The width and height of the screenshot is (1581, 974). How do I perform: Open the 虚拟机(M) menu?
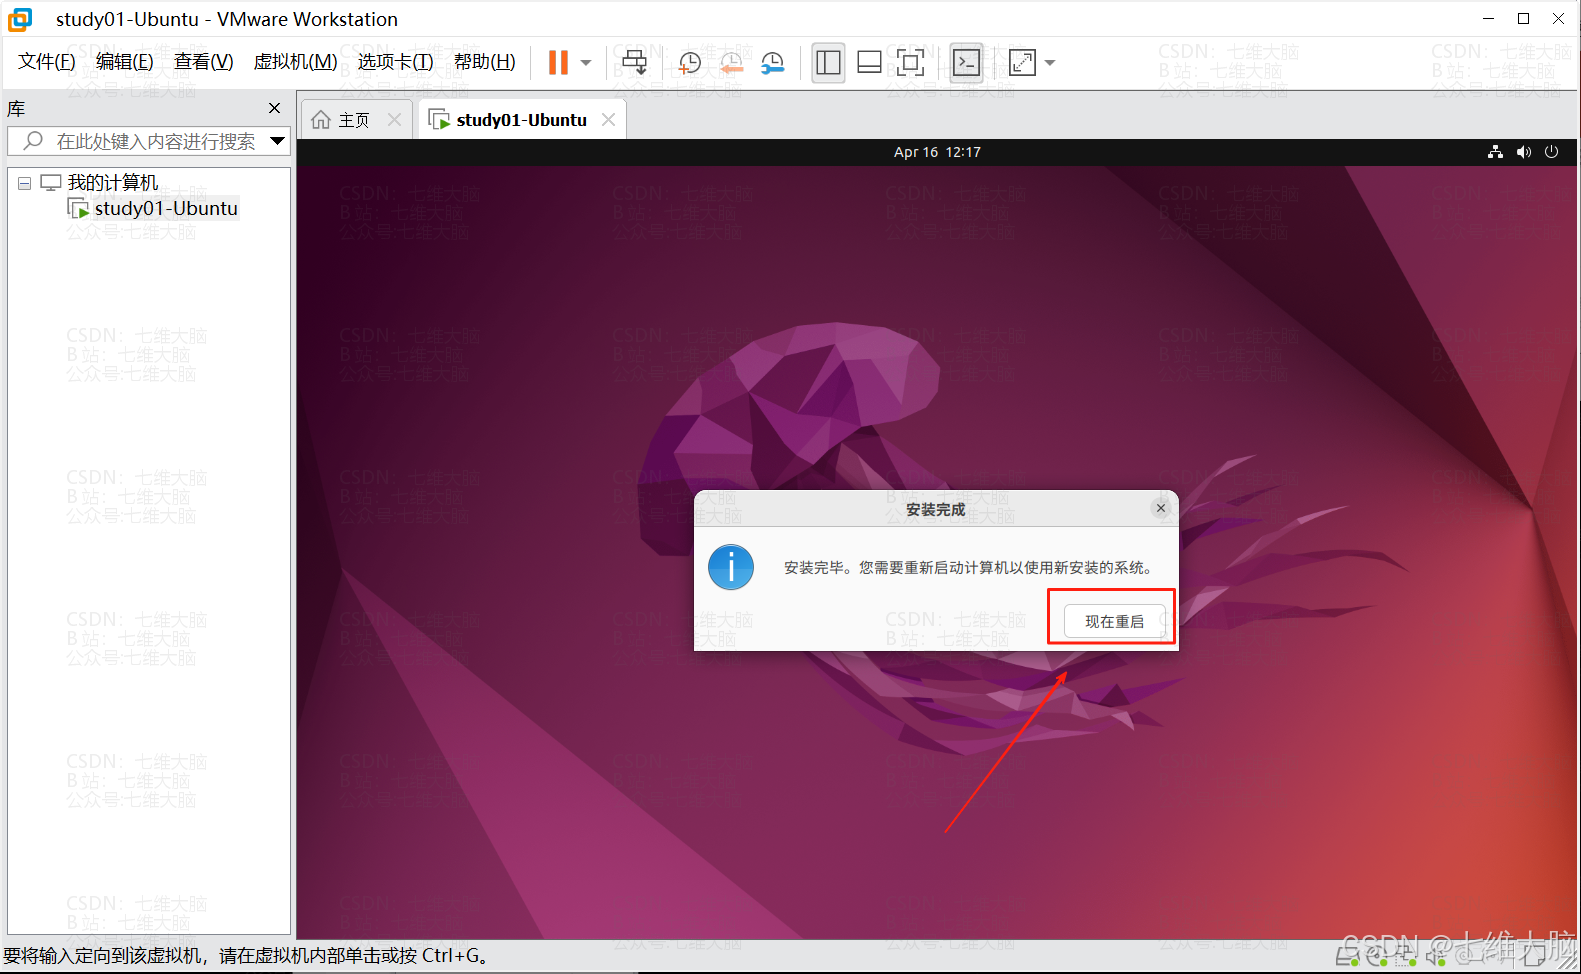tap(296, 62)
